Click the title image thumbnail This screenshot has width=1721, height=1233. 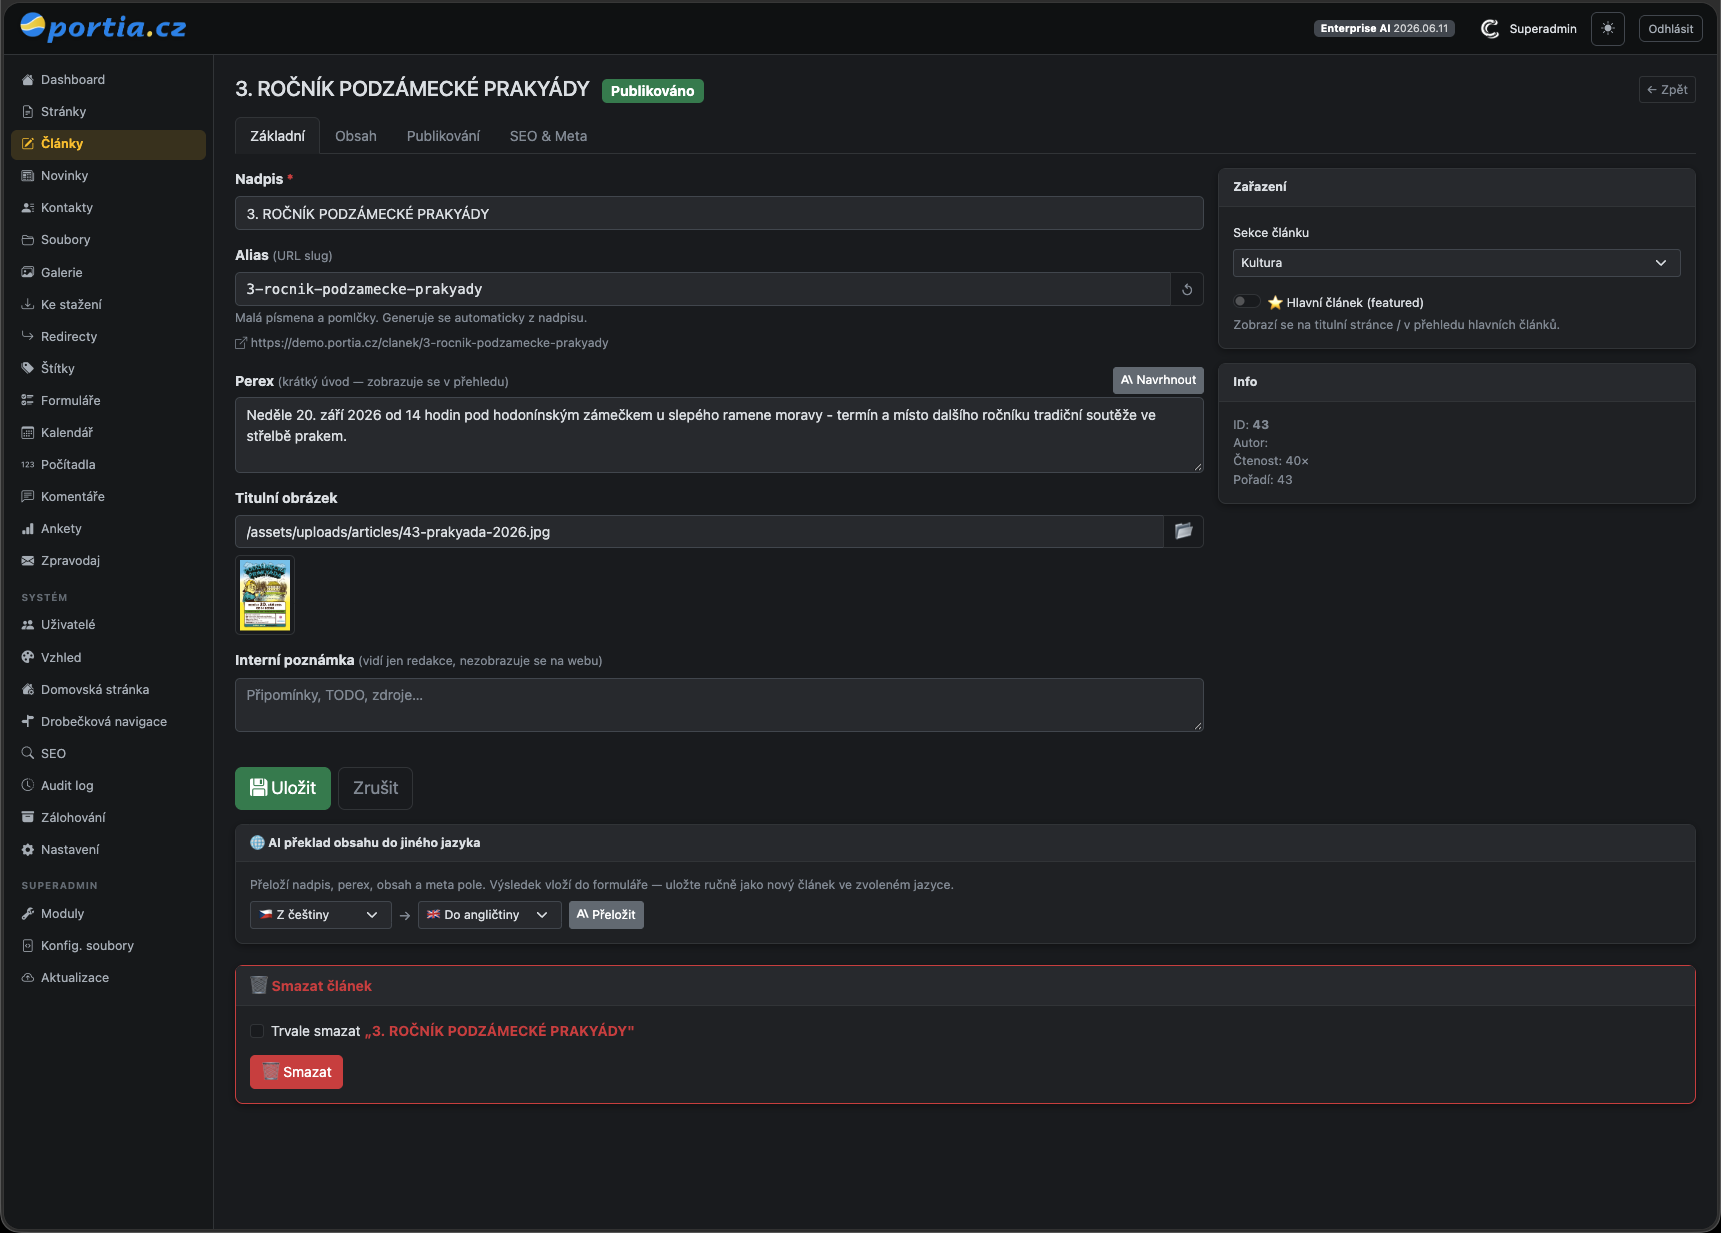[265, 595]
